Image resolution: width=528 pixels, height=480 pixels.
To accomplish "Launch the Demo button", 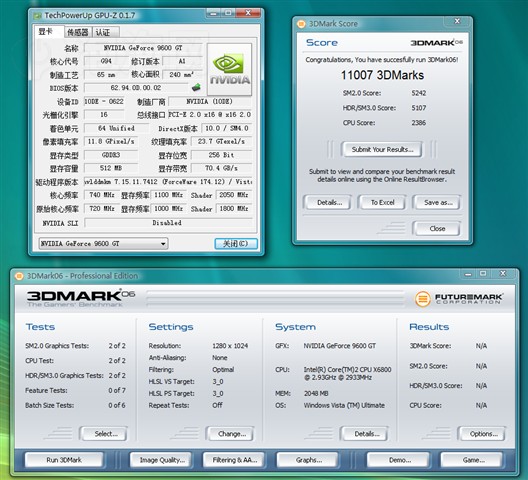I will coord(398,460).
